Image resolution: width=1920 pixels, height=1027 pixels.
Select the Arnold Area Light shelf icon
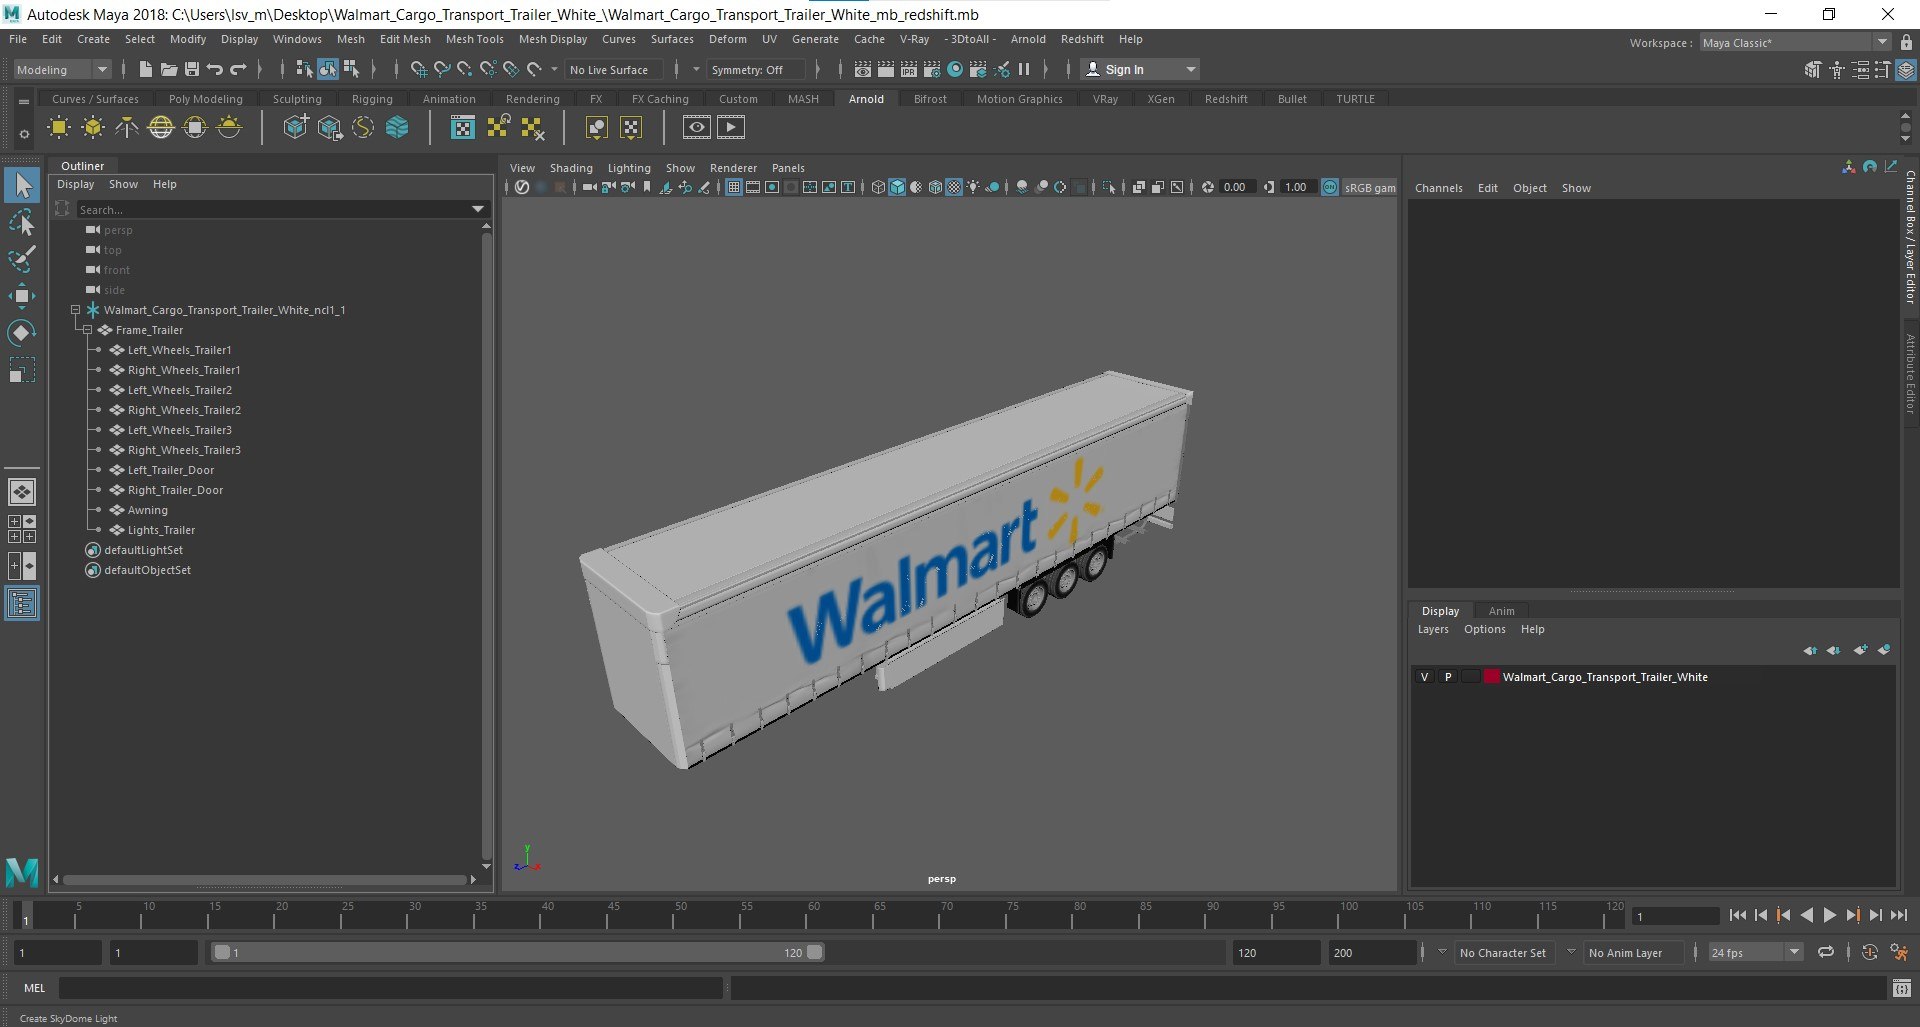pyautogui.click(x=59, y=127)
